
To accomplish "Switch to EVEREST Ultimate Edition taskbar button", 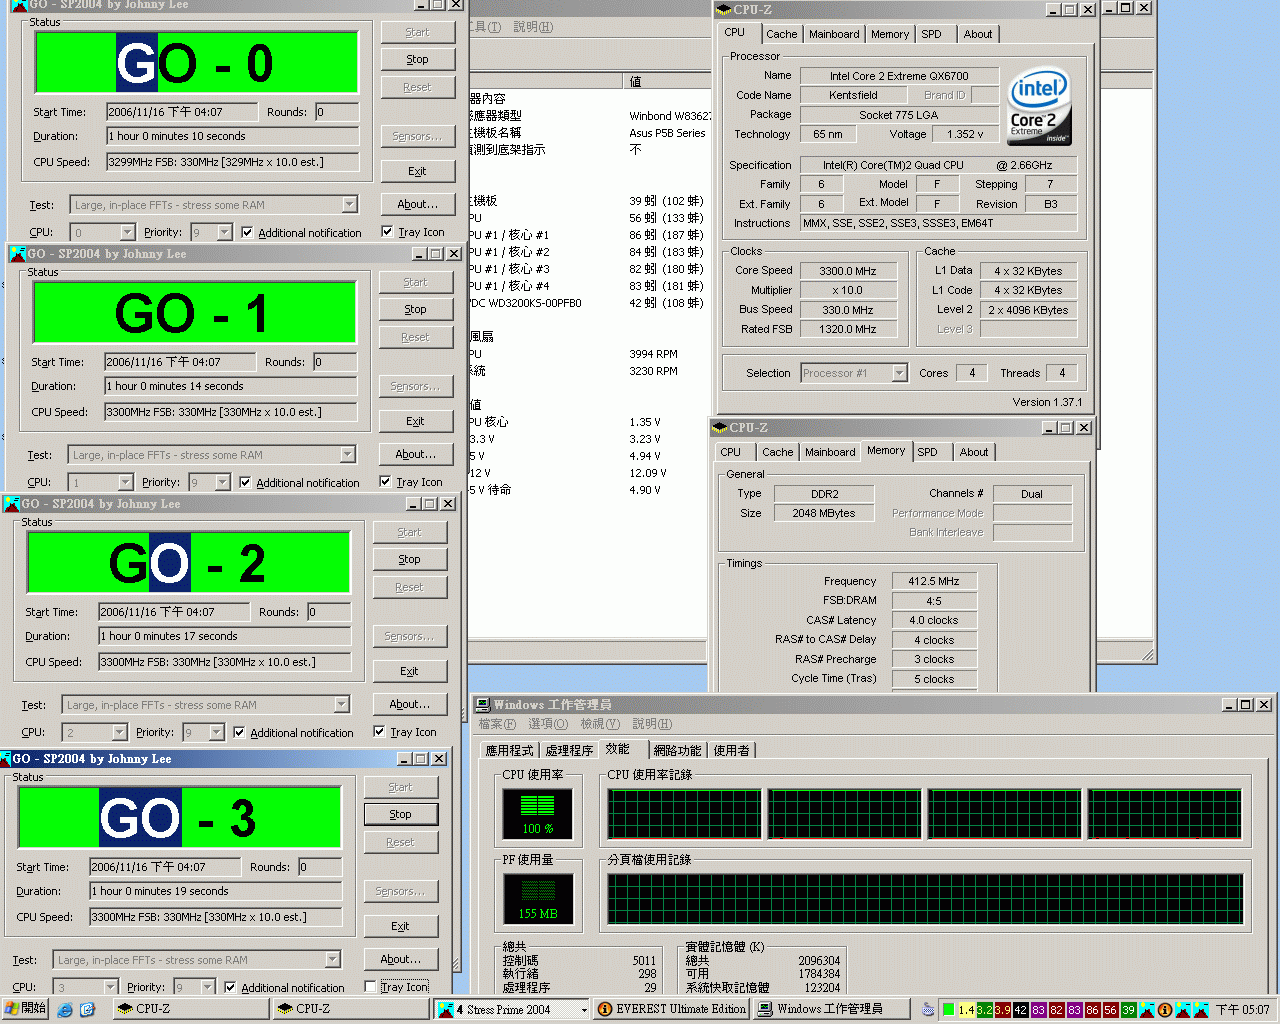I will (x=672, y=1009).
